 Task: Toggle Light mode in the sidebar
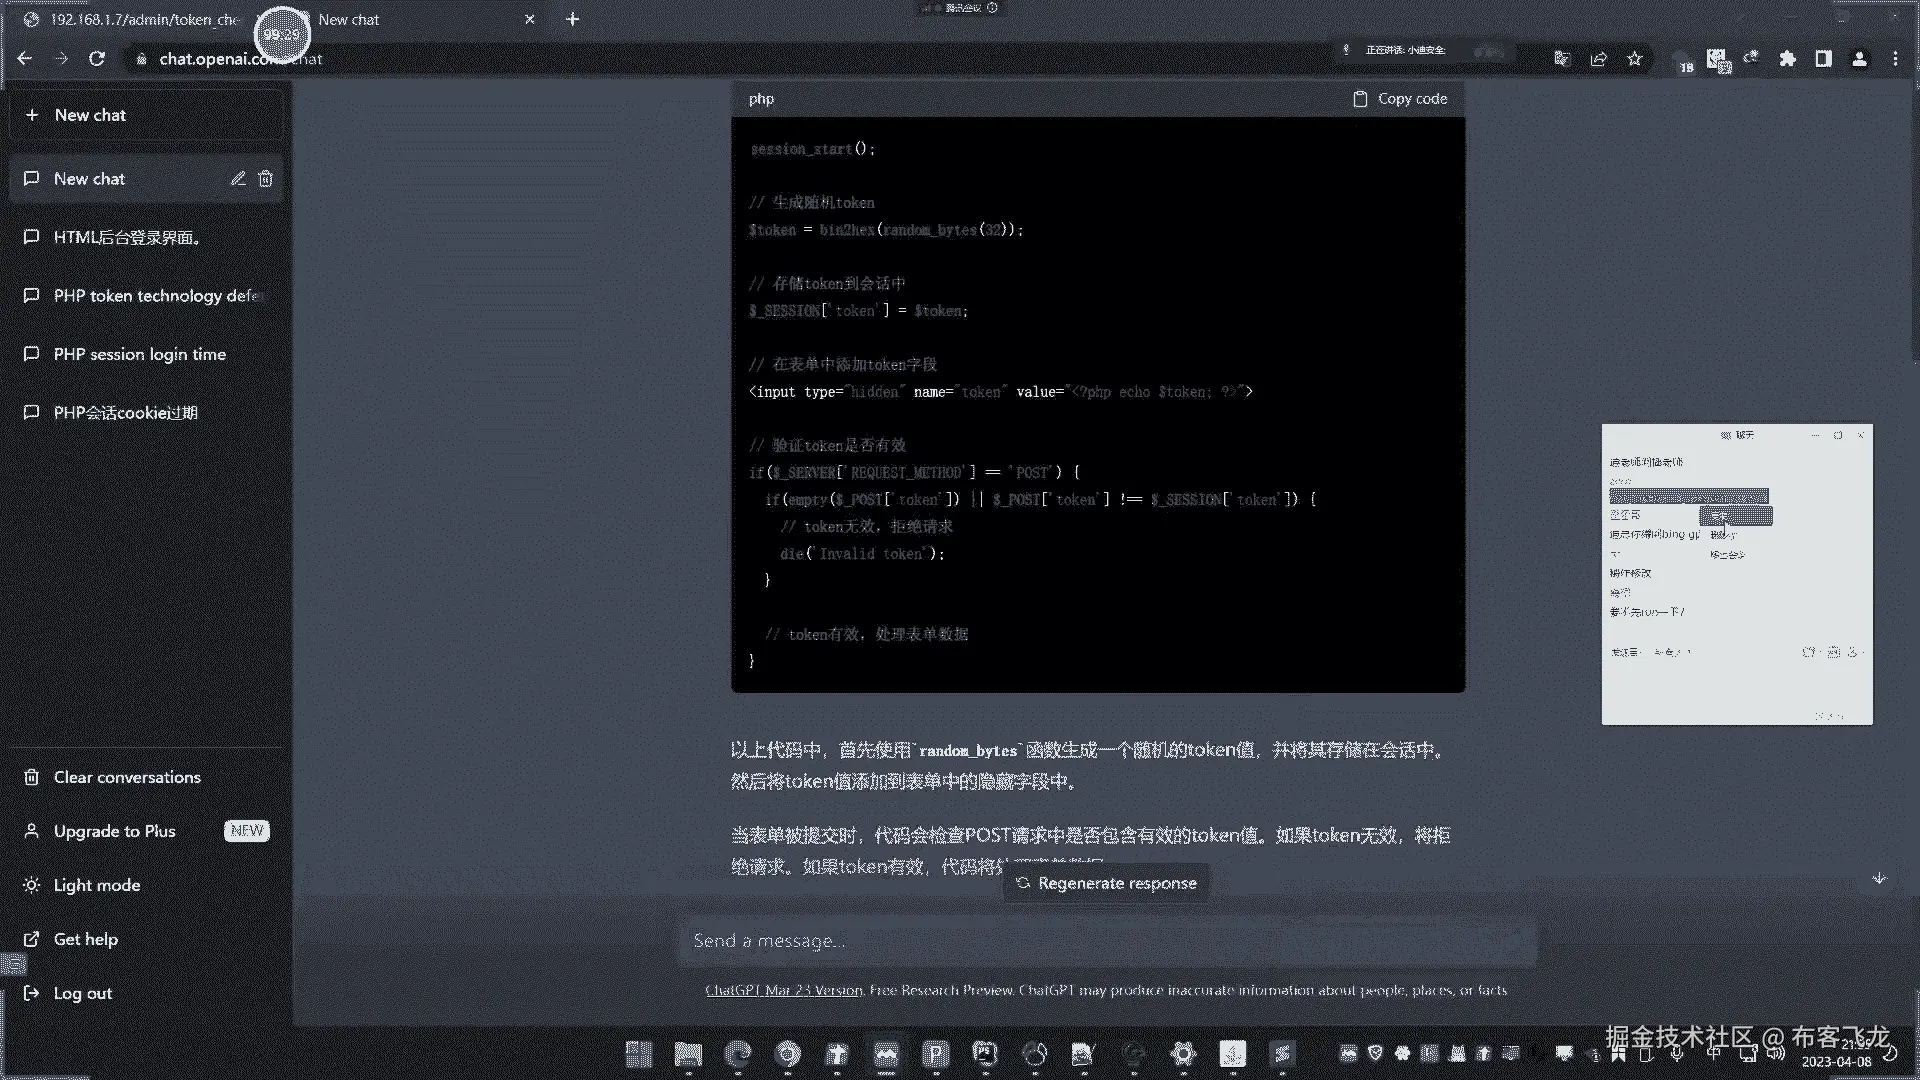[x=96, y=885]
